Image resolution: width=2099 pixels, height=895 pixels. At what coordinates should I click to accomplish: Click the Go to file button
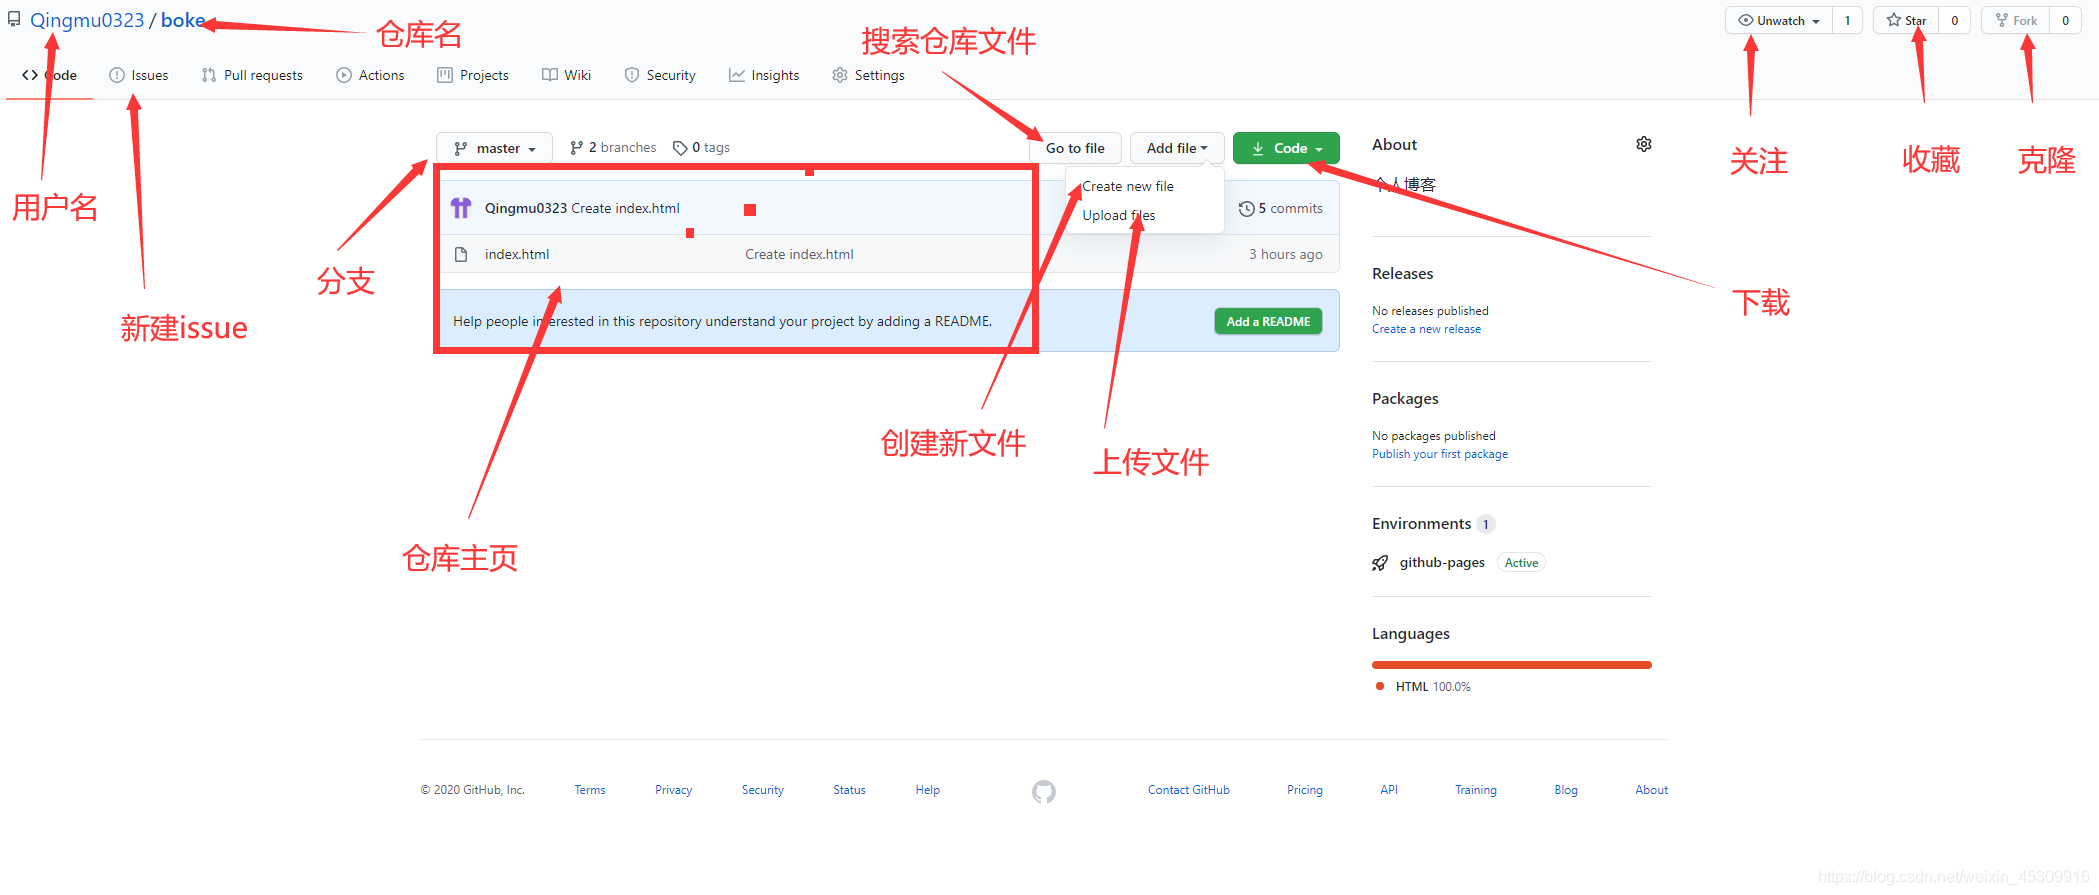[1075, 148]
